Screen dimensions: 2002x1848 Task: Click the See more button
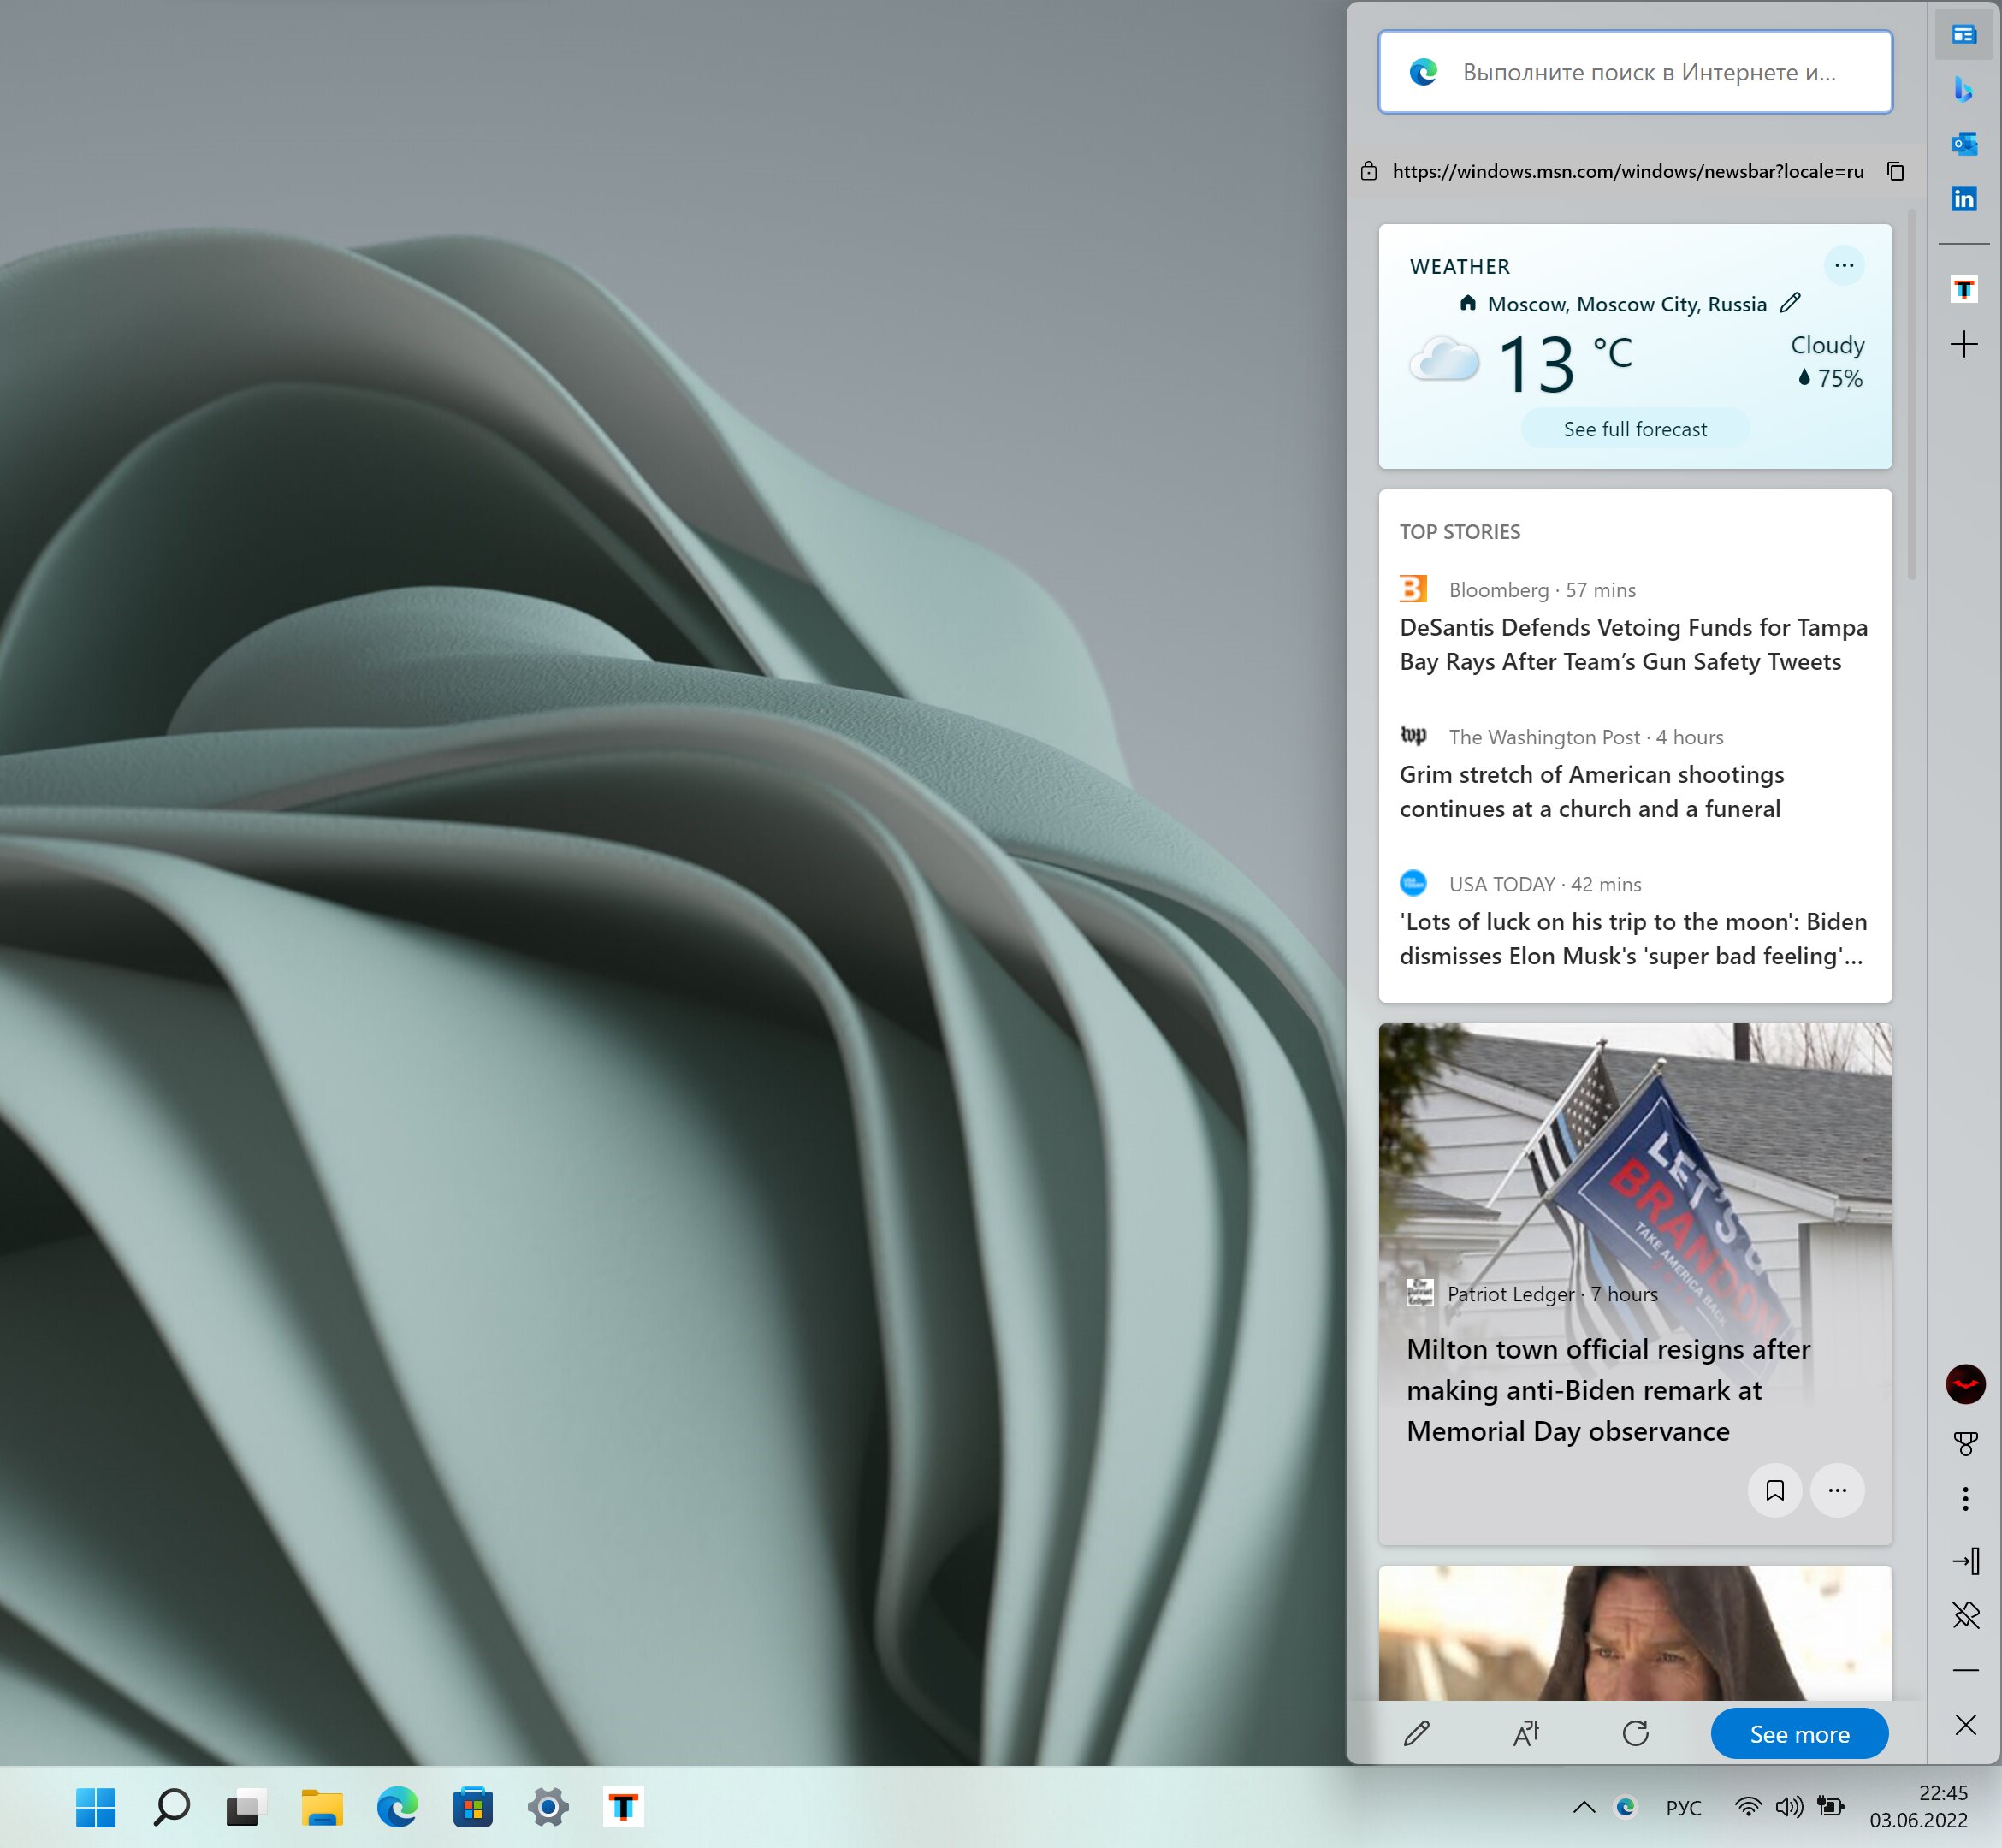(x=1799, y=1734)
